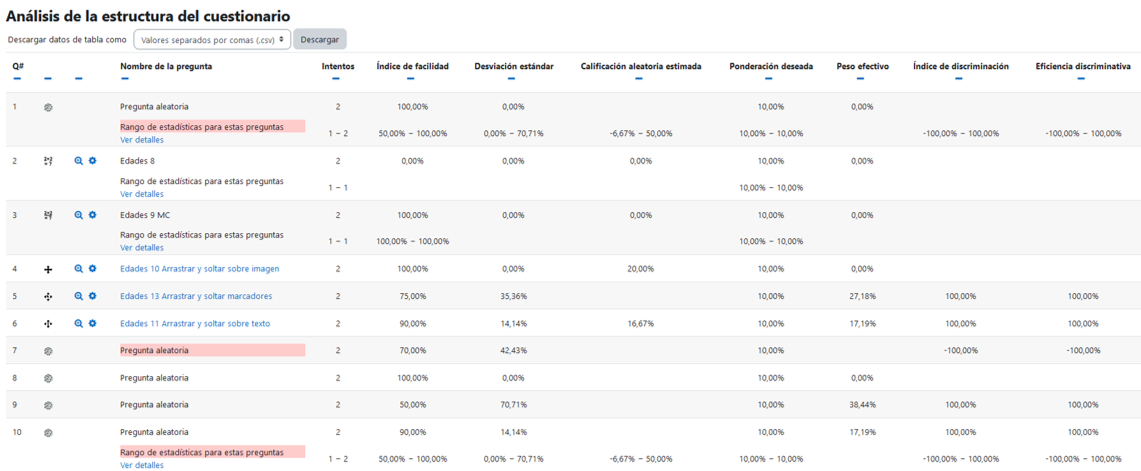This screenshot has width=1141, height=471.
Task: Open the download format dropdown
Action: pos(212,40)
